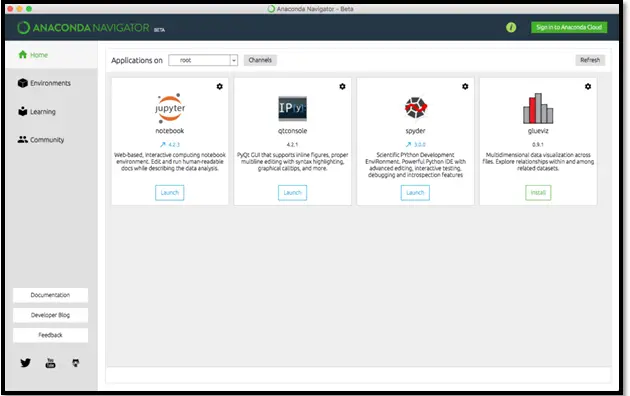Open the Feedback button
Image resolution: width=630 pixels, height=396 pixels.
pyautogui.click(x=50, y=335)
